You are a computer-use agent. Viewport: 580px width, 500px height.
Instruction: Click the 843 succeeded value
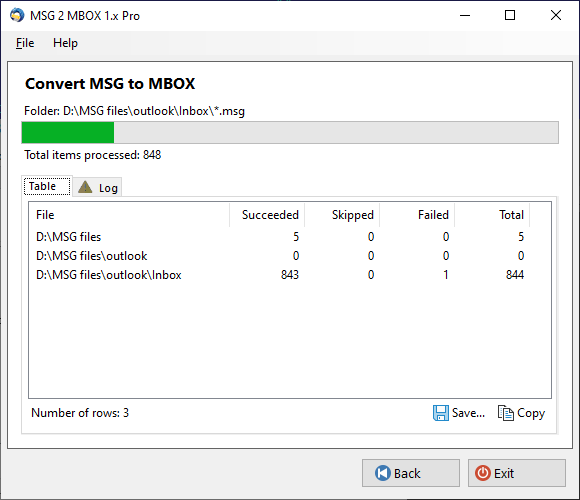click(x=290, y=275)
